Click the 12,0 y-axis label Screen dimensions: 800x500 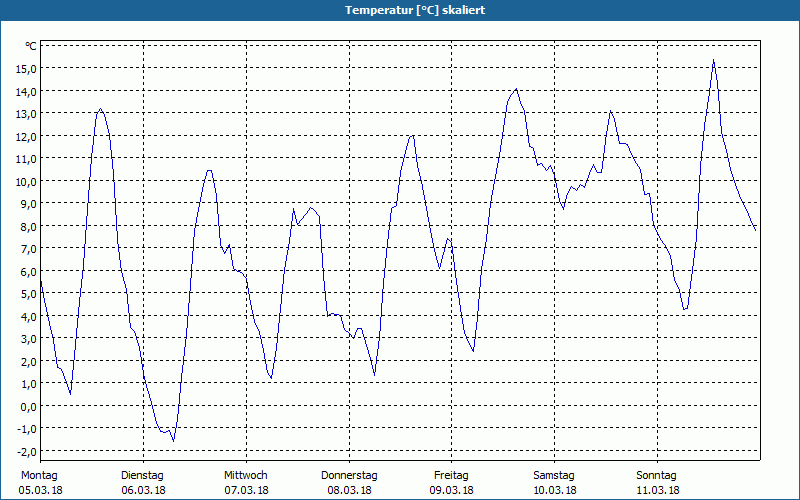[x=27, y=136]
